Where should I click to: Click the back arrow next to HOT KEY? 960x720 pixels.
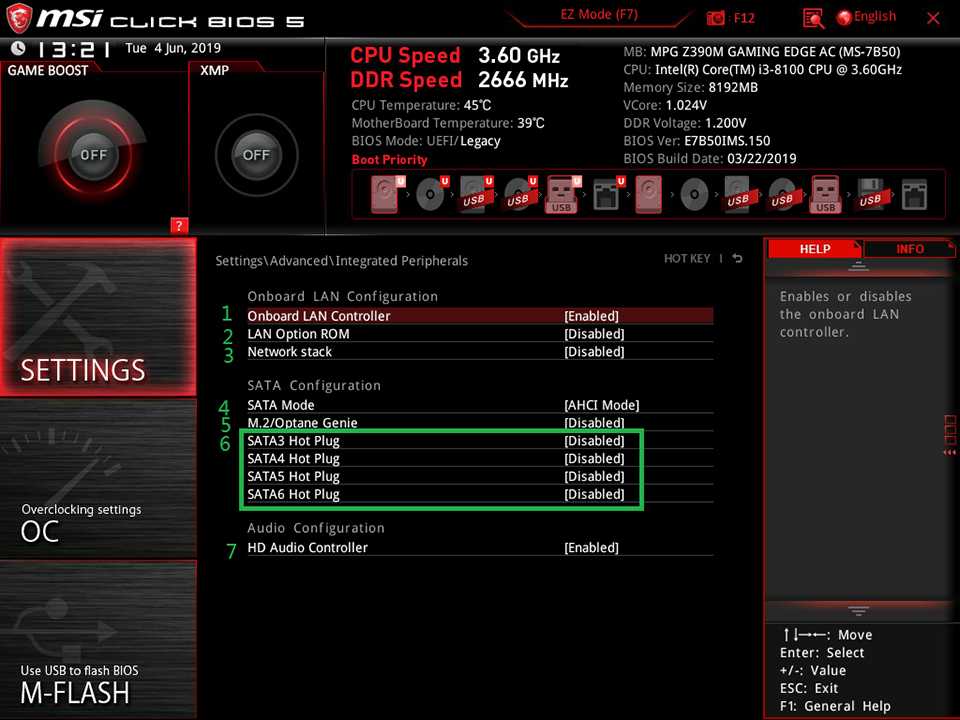(x=737, y=259)
